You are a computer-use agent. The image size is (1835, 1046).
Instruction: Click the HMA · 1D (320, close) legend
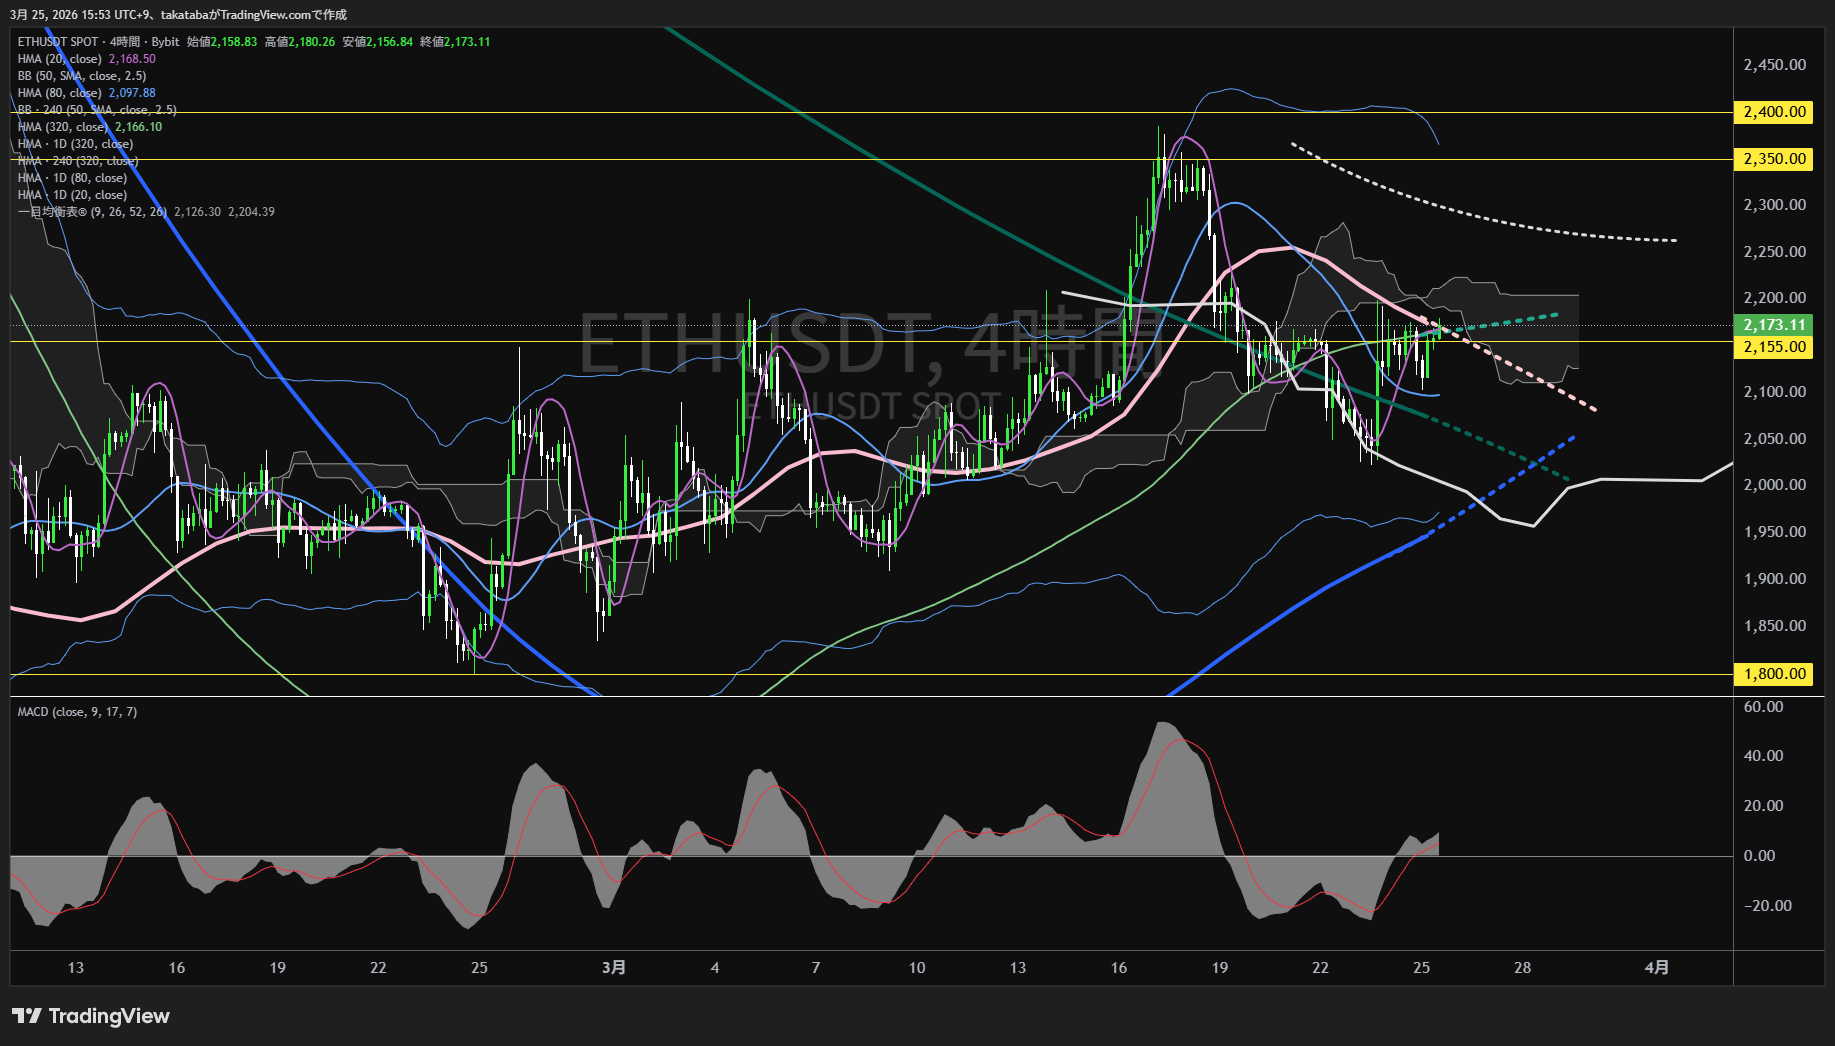tap(75, 144)
